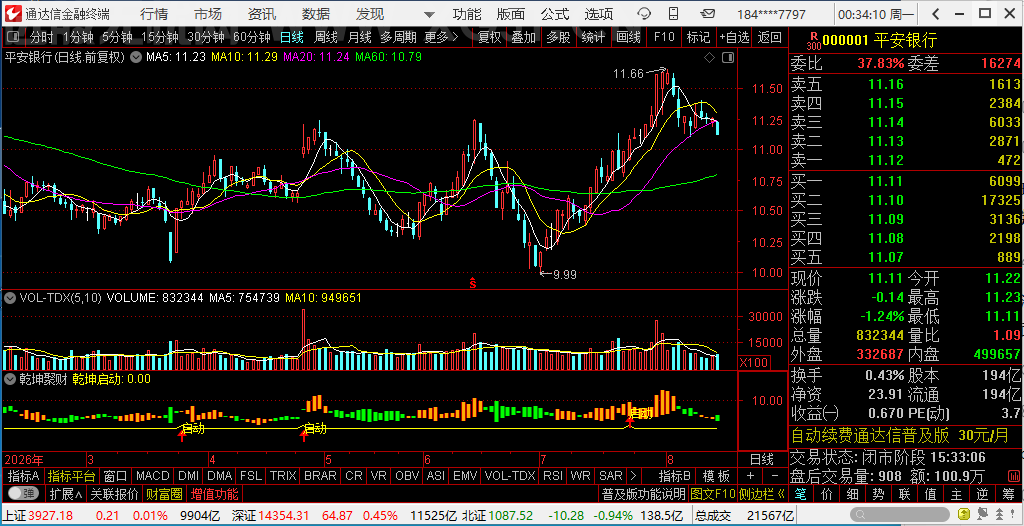
Task: Click the R300 badge by stock code
Action: (814, 41)
